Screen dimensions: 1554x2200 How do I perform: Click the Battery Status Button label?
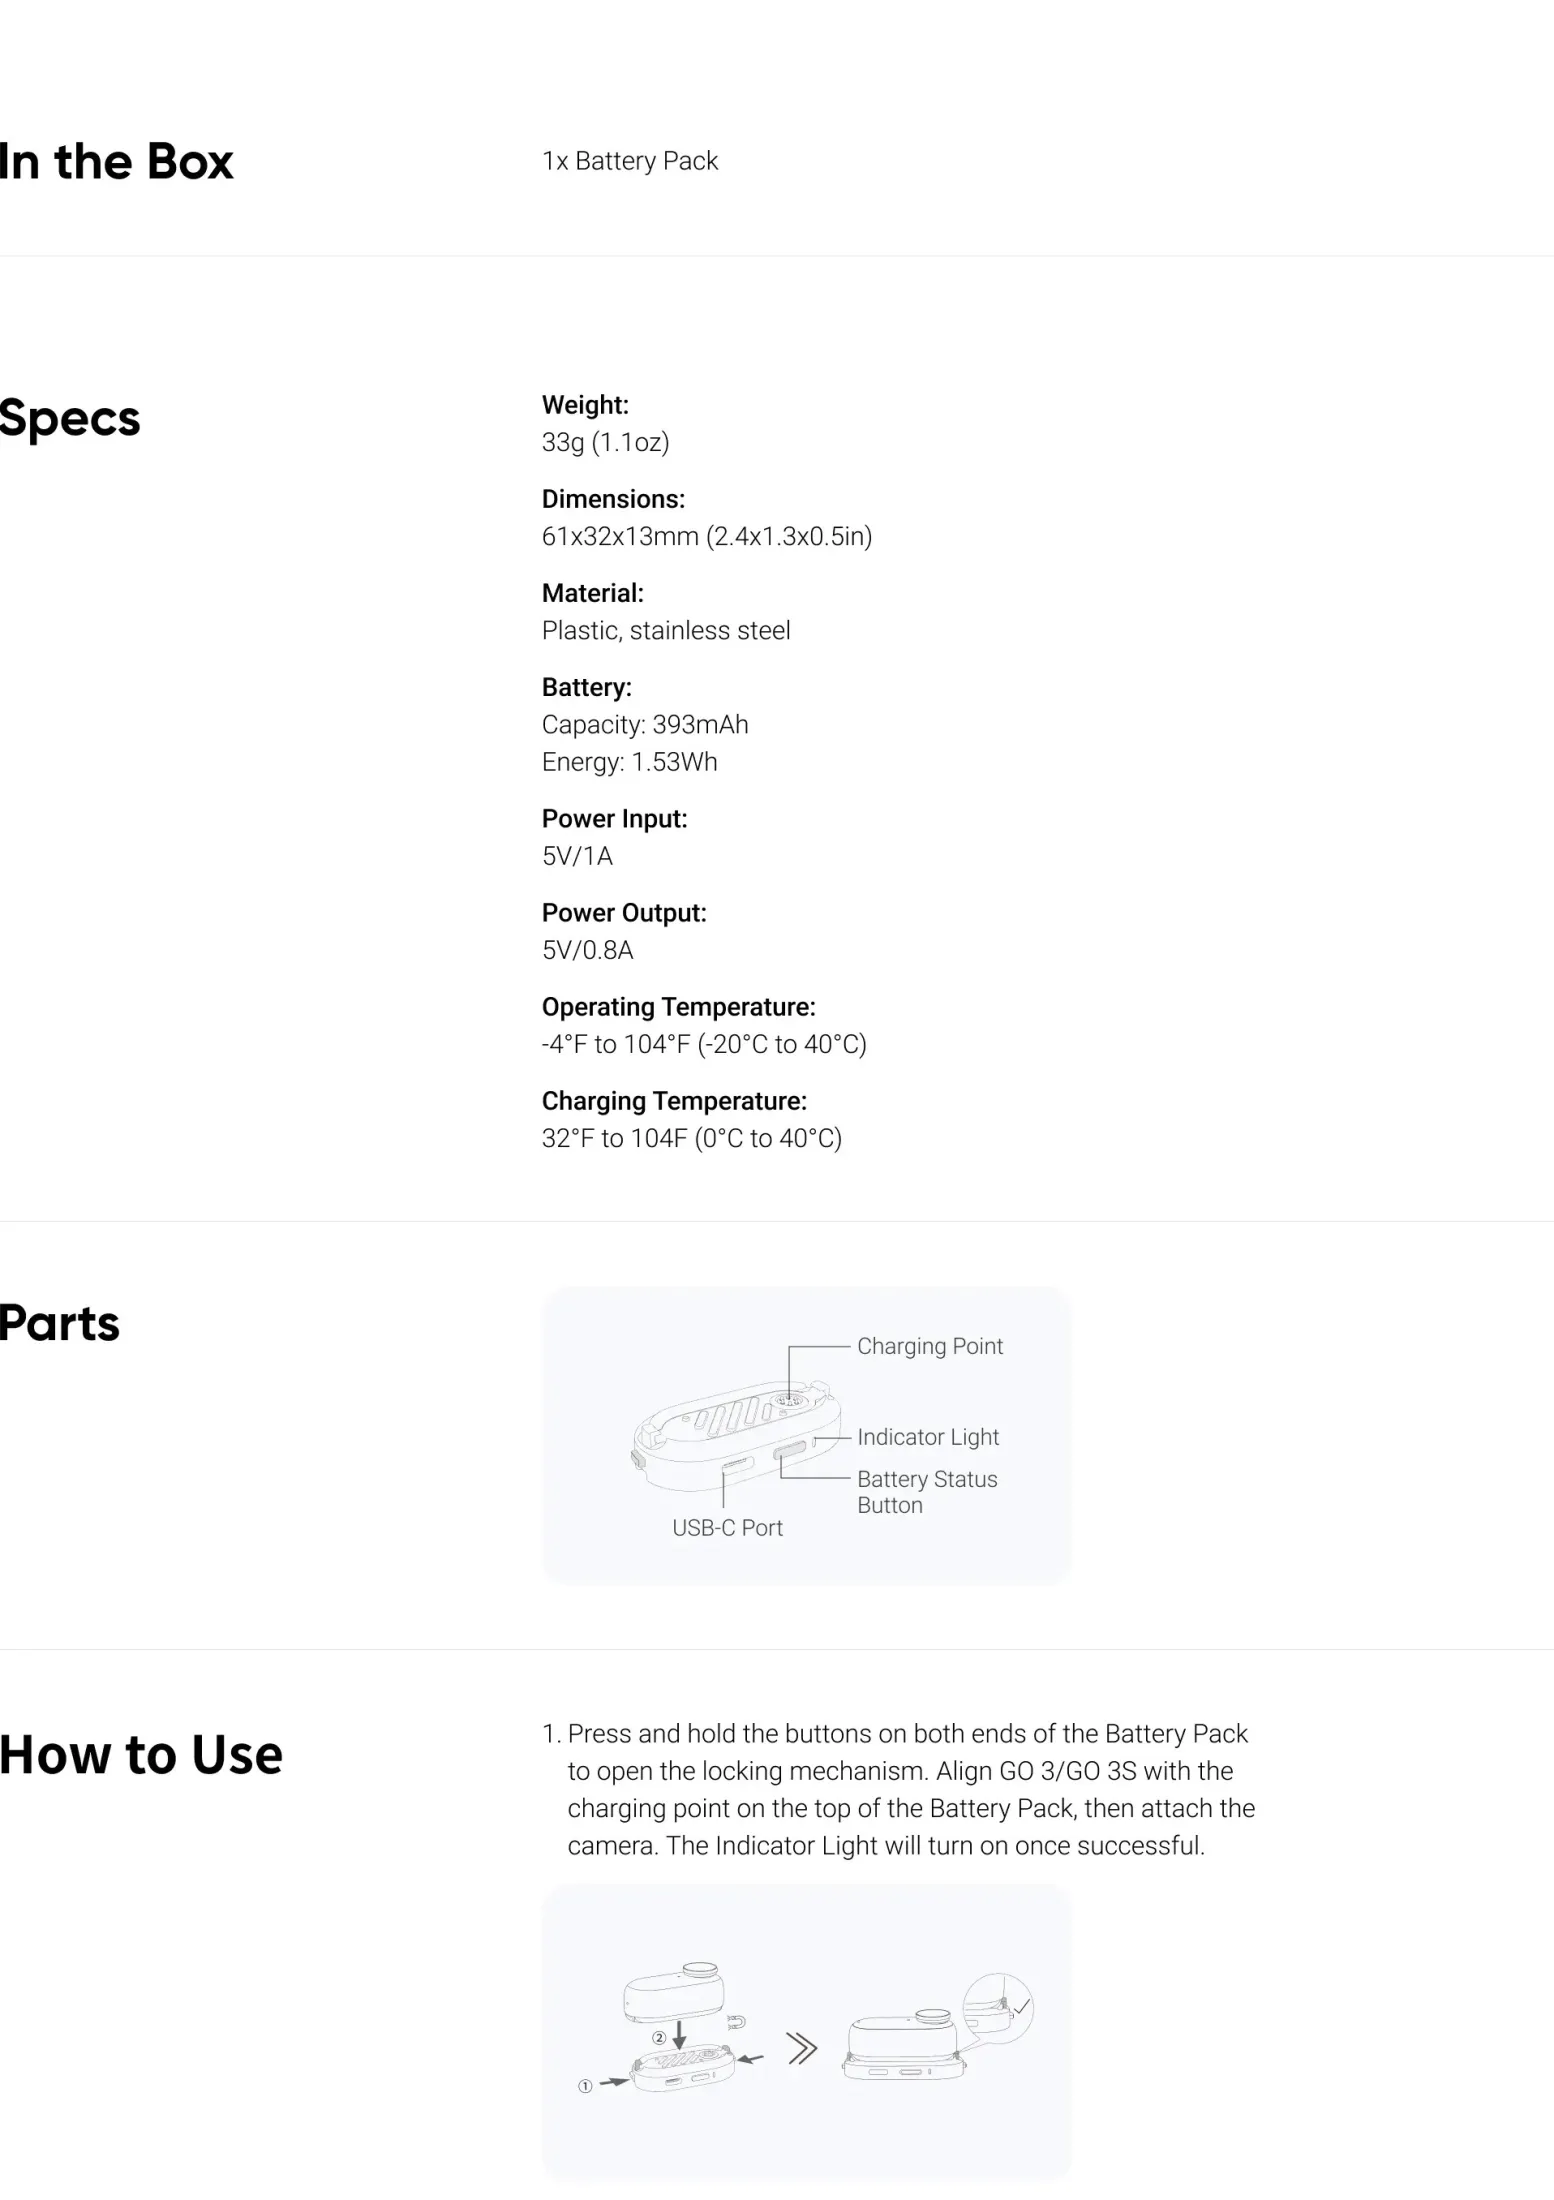(x=927, y=1492)
